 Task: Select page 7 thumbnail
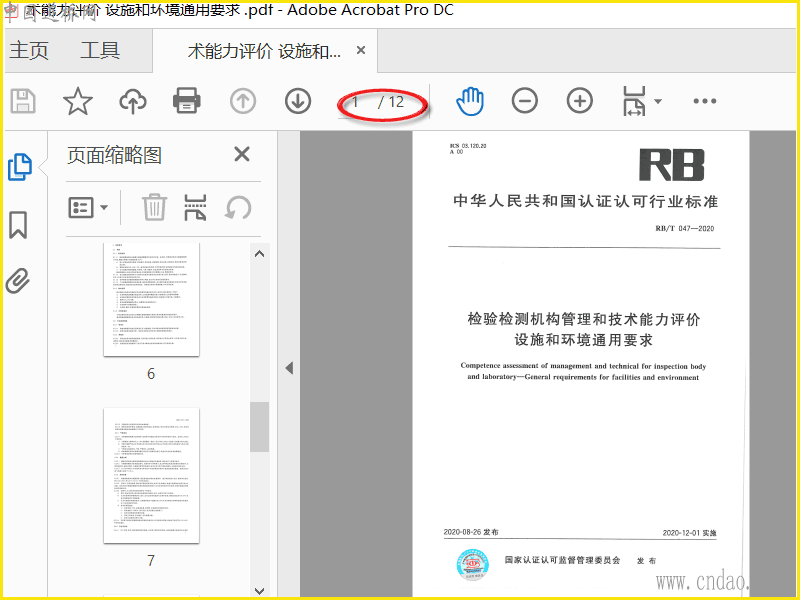tap(152, 476)
